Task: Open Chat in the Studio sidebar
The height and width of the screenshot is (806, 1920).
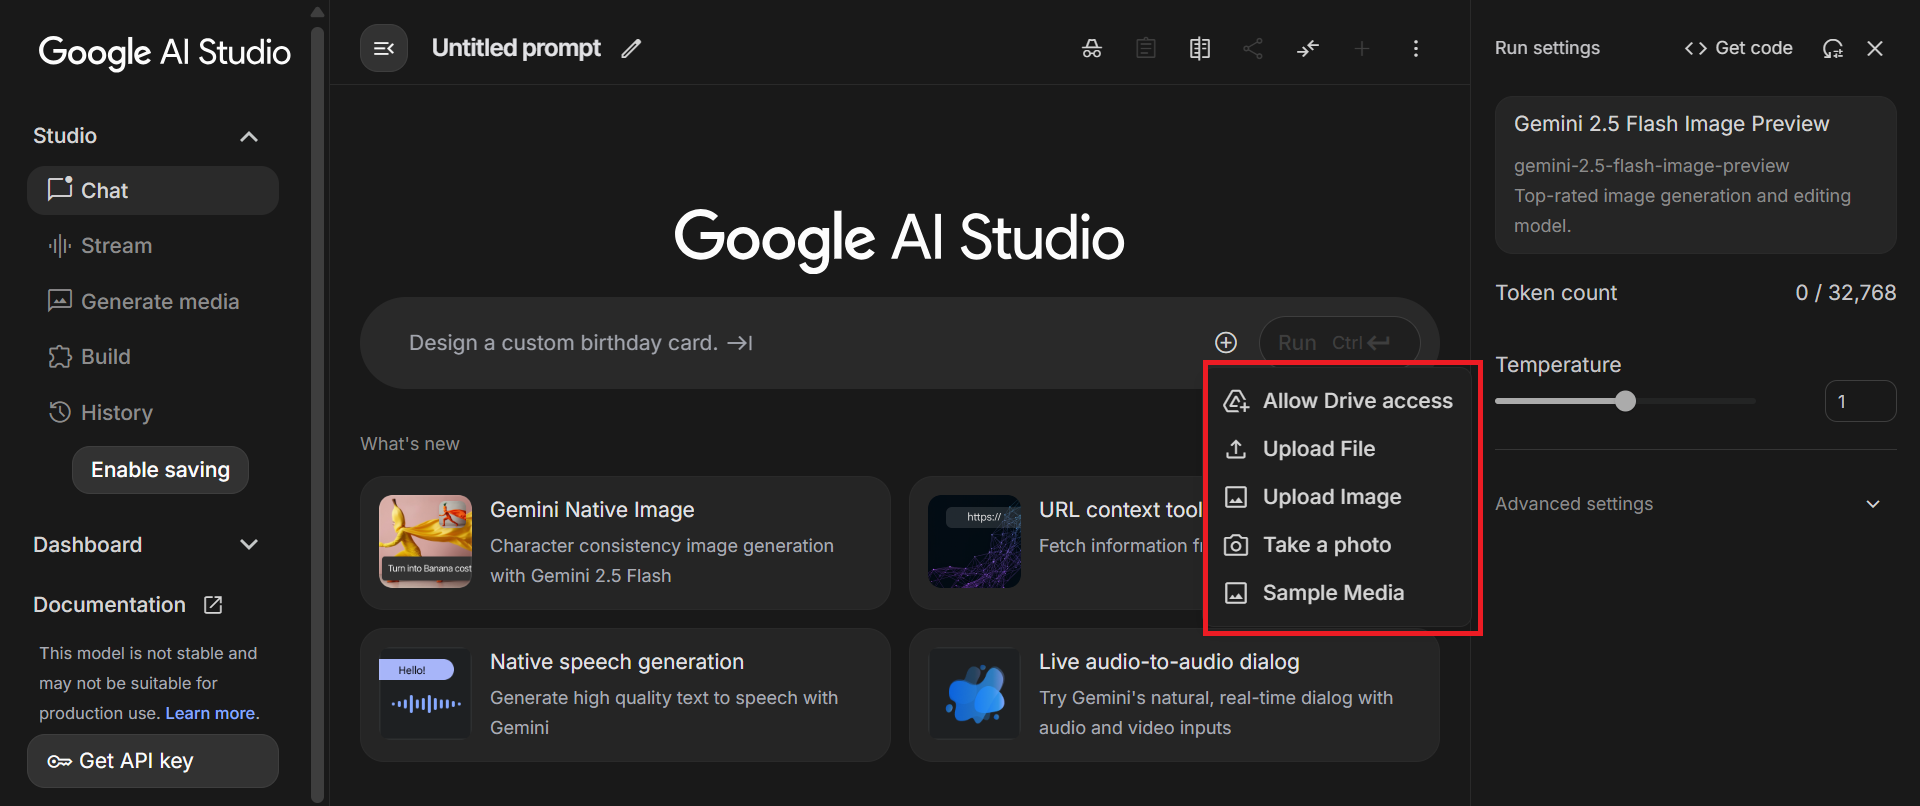Action: click(153, 190)
